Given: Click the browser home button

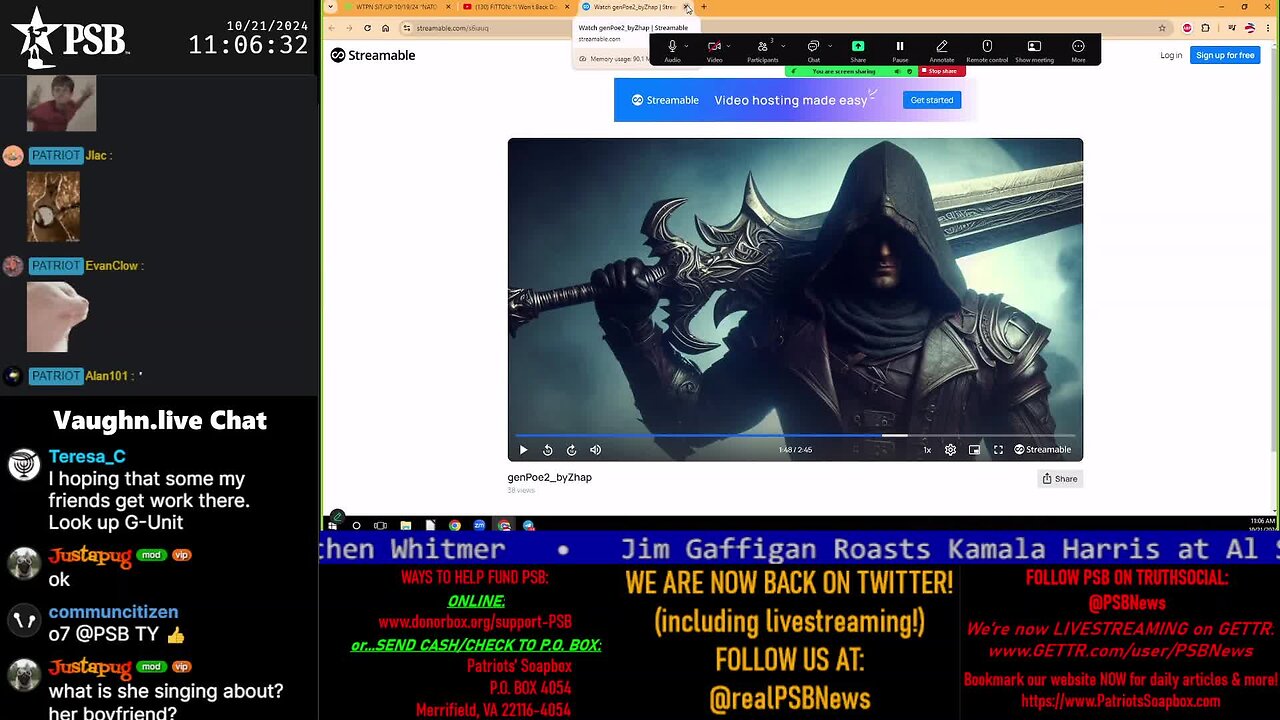Looking at the screenshot, I should pyautogui.click(x=385, y=28).
